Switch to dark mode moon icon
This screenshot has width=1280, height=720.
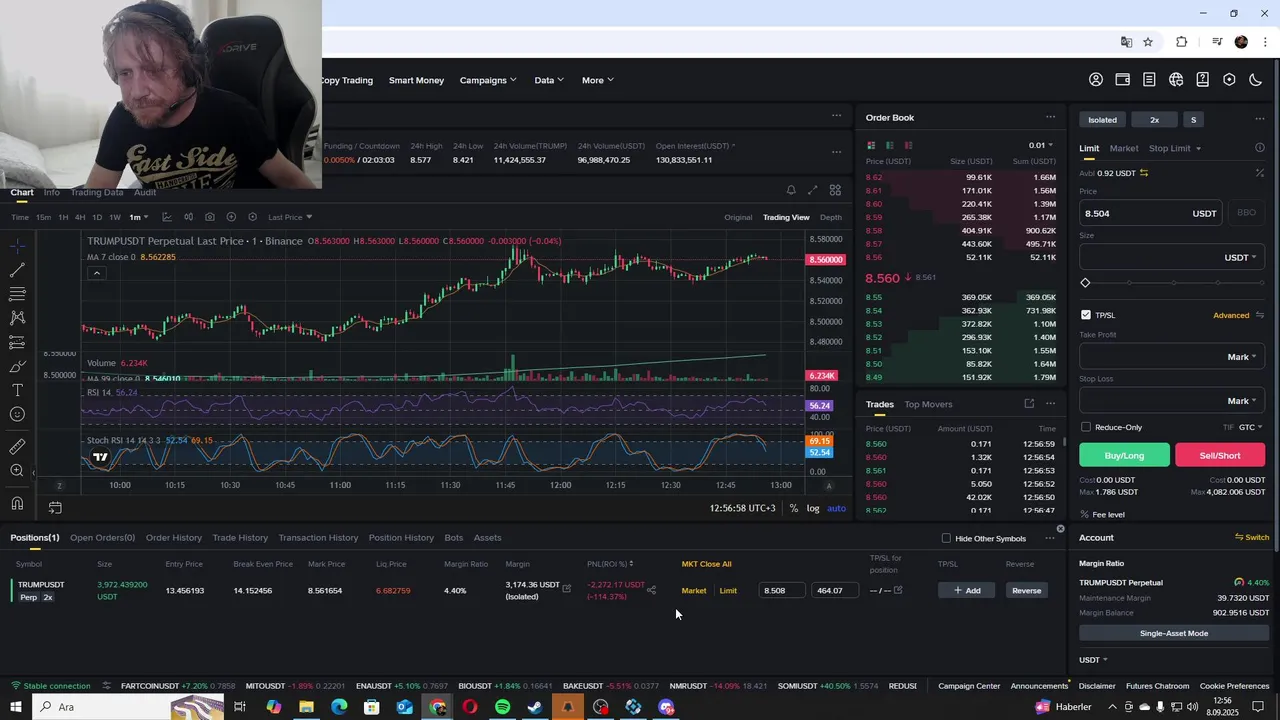coord(1256,80)
